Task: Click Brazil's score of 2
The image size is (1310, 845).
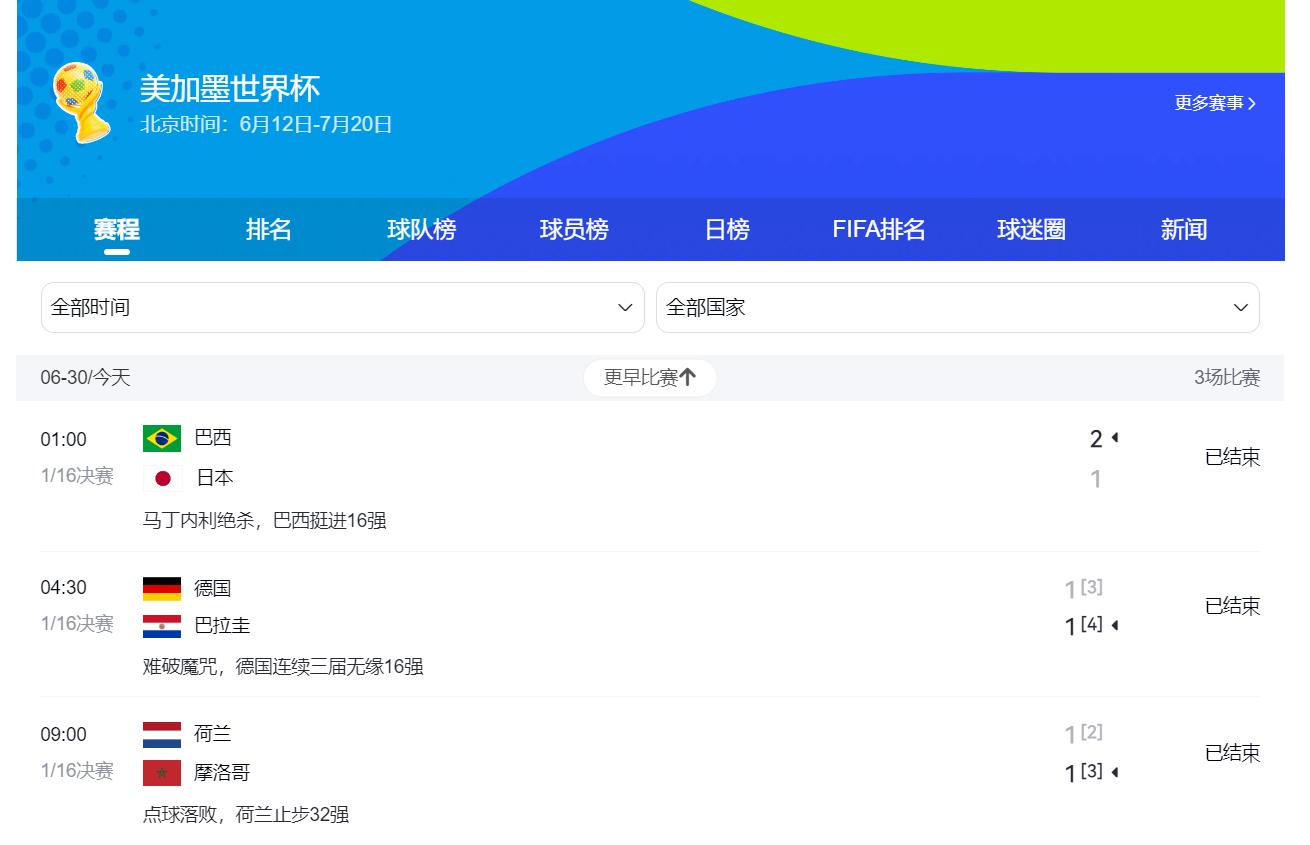Action: point(1096,439)
